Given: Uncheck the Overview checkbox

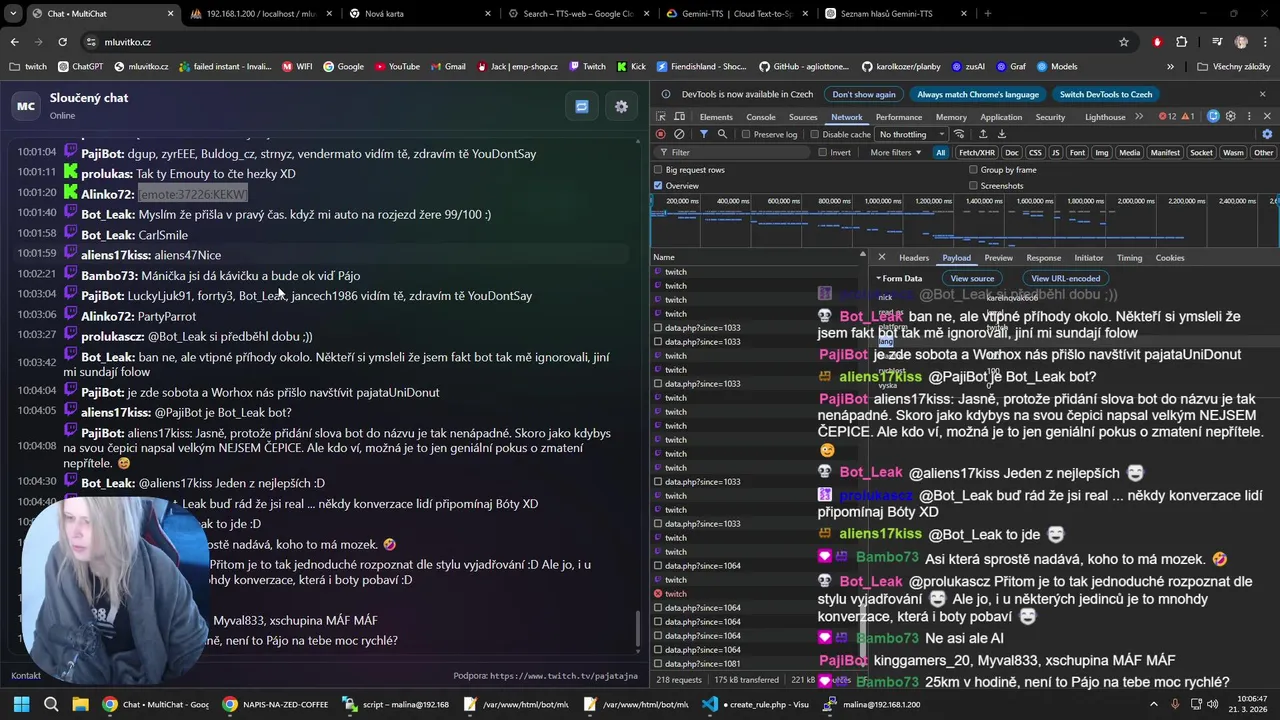Looking at the screenshot, I should point(658,186).
